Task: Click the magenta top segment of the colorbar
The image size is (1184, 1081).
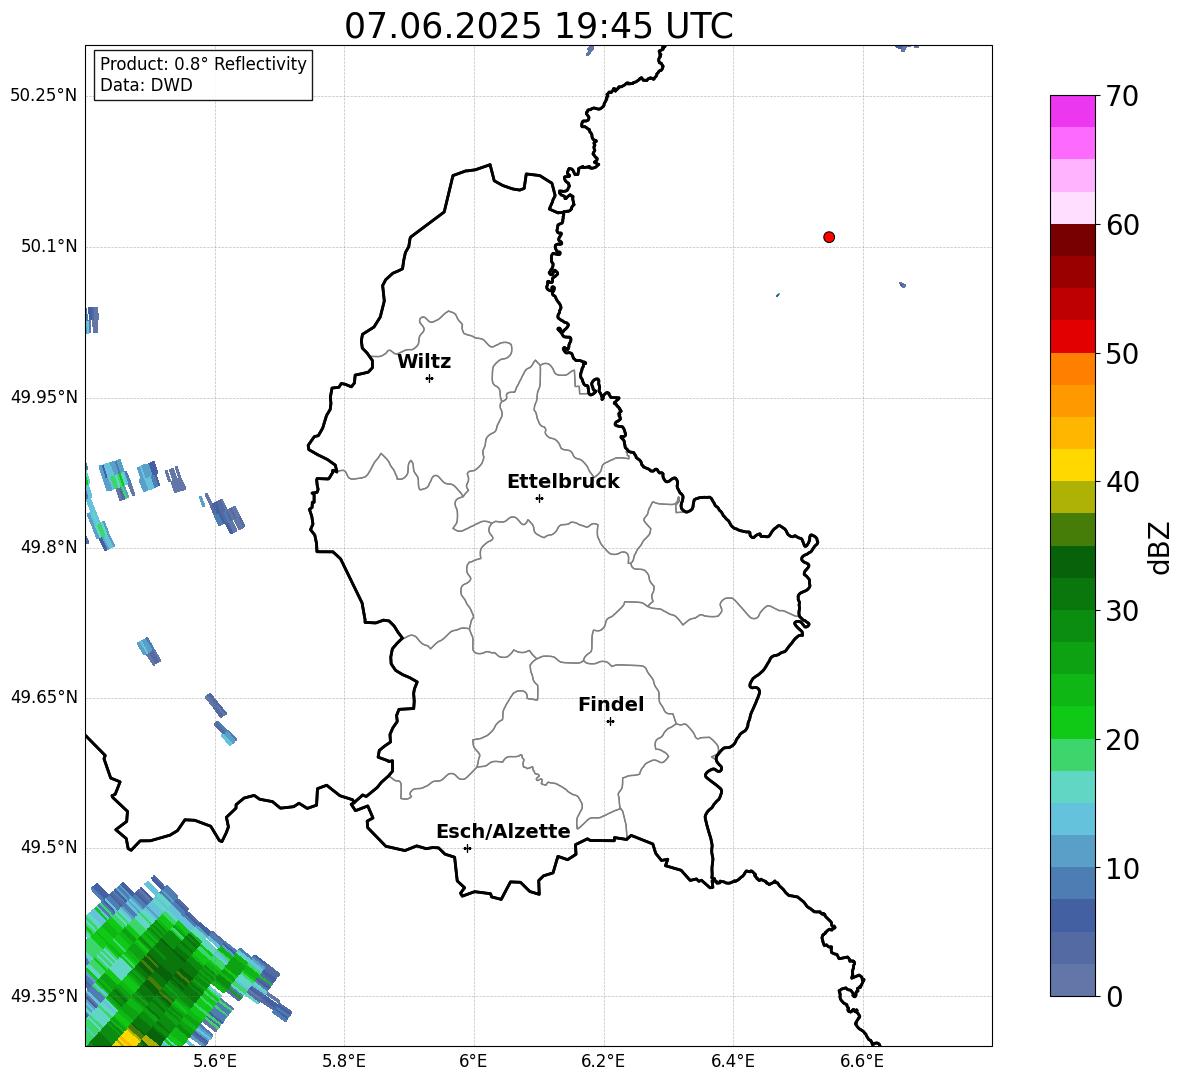Action: pos(1072,111)
